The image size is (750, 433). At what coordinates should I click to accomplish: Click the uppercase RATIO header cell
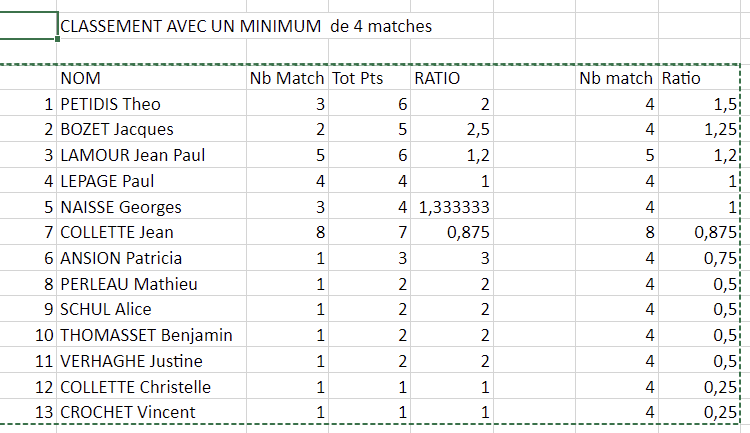(x=437, y=78)
